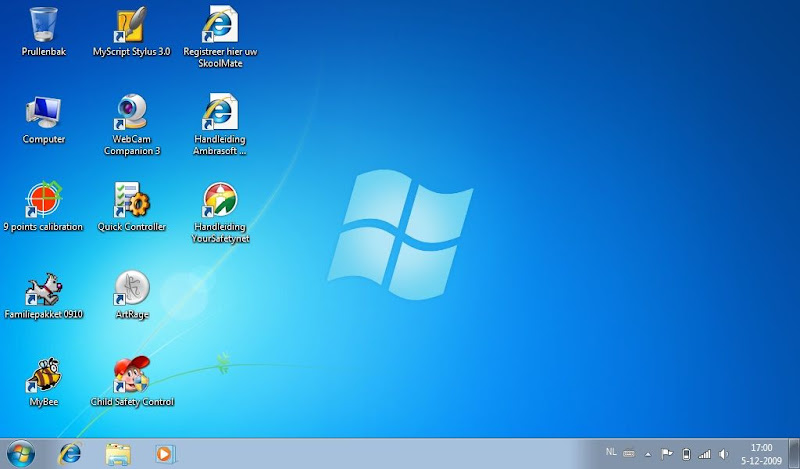
Task: Launch Internet Explorer from the taskbar
Action: 70,454
